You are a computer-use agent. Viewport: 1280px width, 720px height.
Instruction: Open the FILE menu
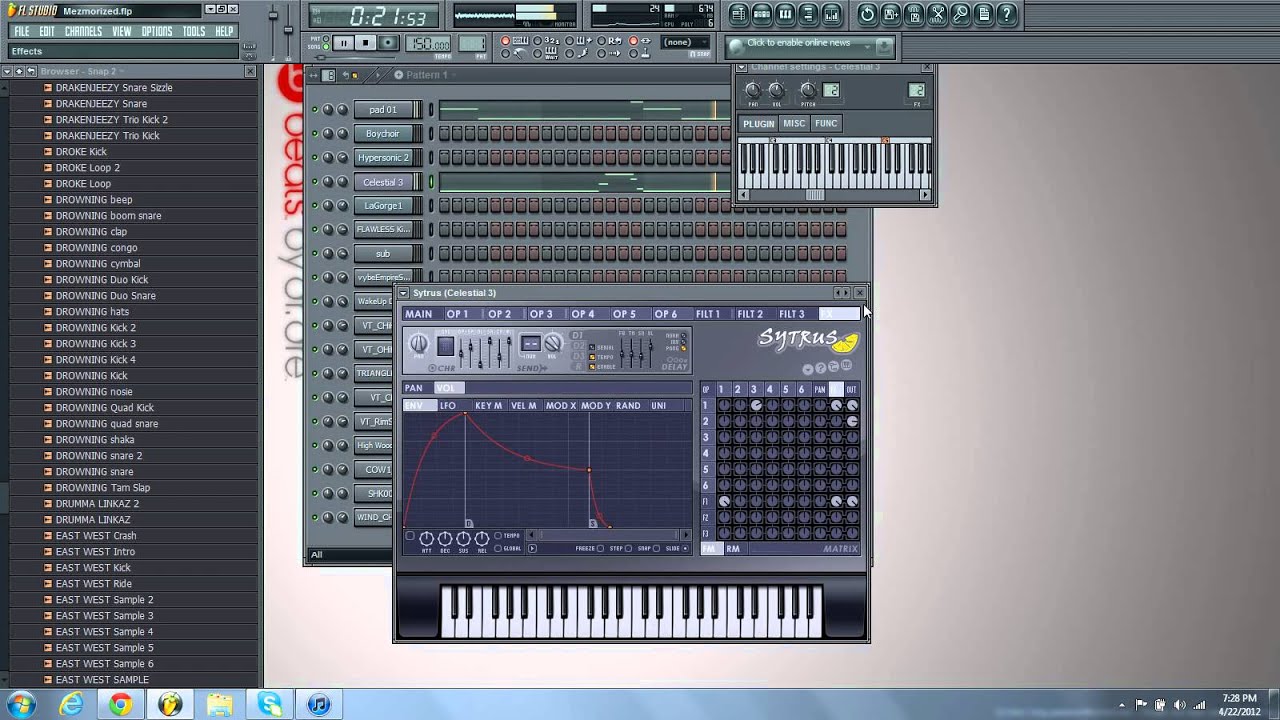(21, 31)
